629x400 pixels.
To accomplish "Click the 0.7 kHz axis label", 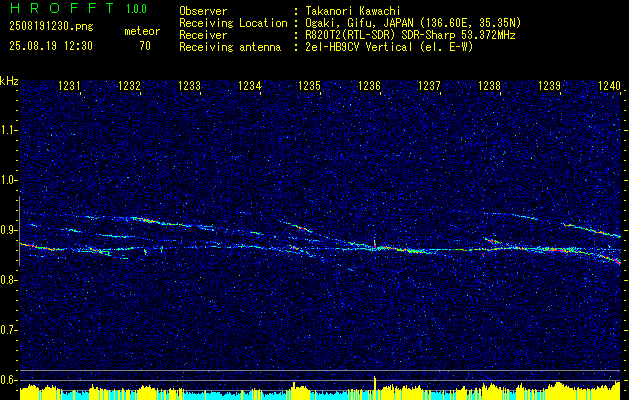I will (8, 330).
